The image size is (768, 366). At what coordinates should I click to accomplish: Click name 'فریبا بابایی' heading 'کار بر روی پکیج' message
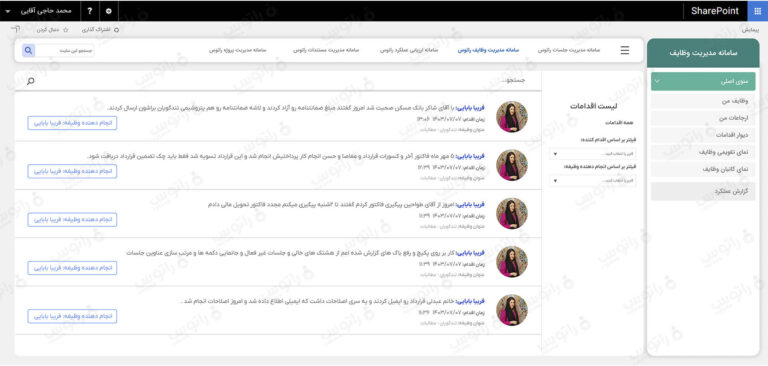click(x=470, y=253)
